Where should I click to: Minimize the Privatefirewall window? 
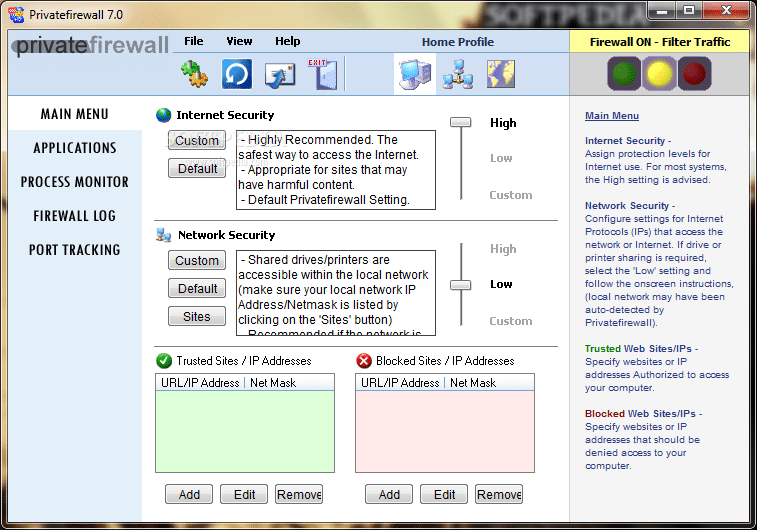click(x=662, y=11)
